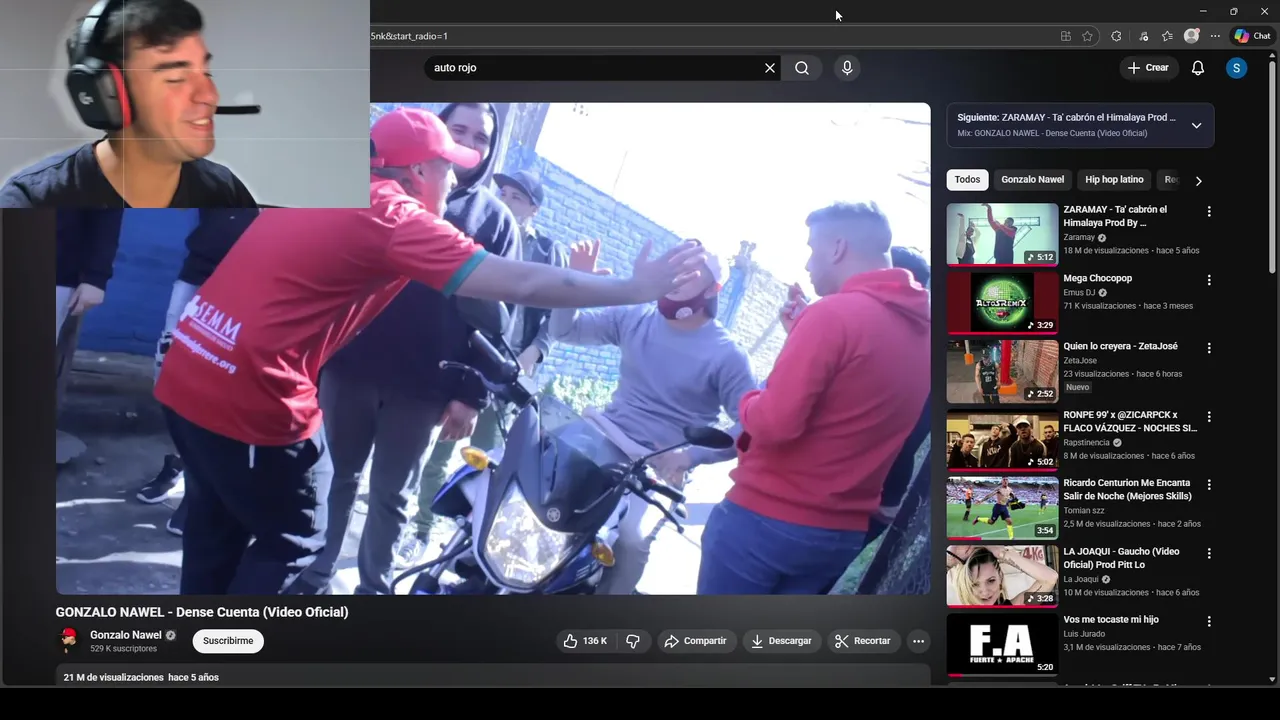1280x720 pixels.
Task: Like the video with thumbs up 136 K
Action: click(x=585, y=641)
